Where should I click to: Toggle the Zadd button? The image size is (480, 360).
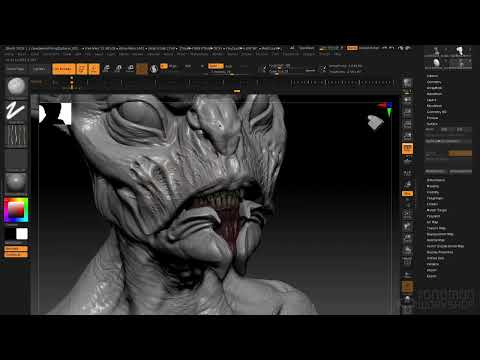[216, 66]
